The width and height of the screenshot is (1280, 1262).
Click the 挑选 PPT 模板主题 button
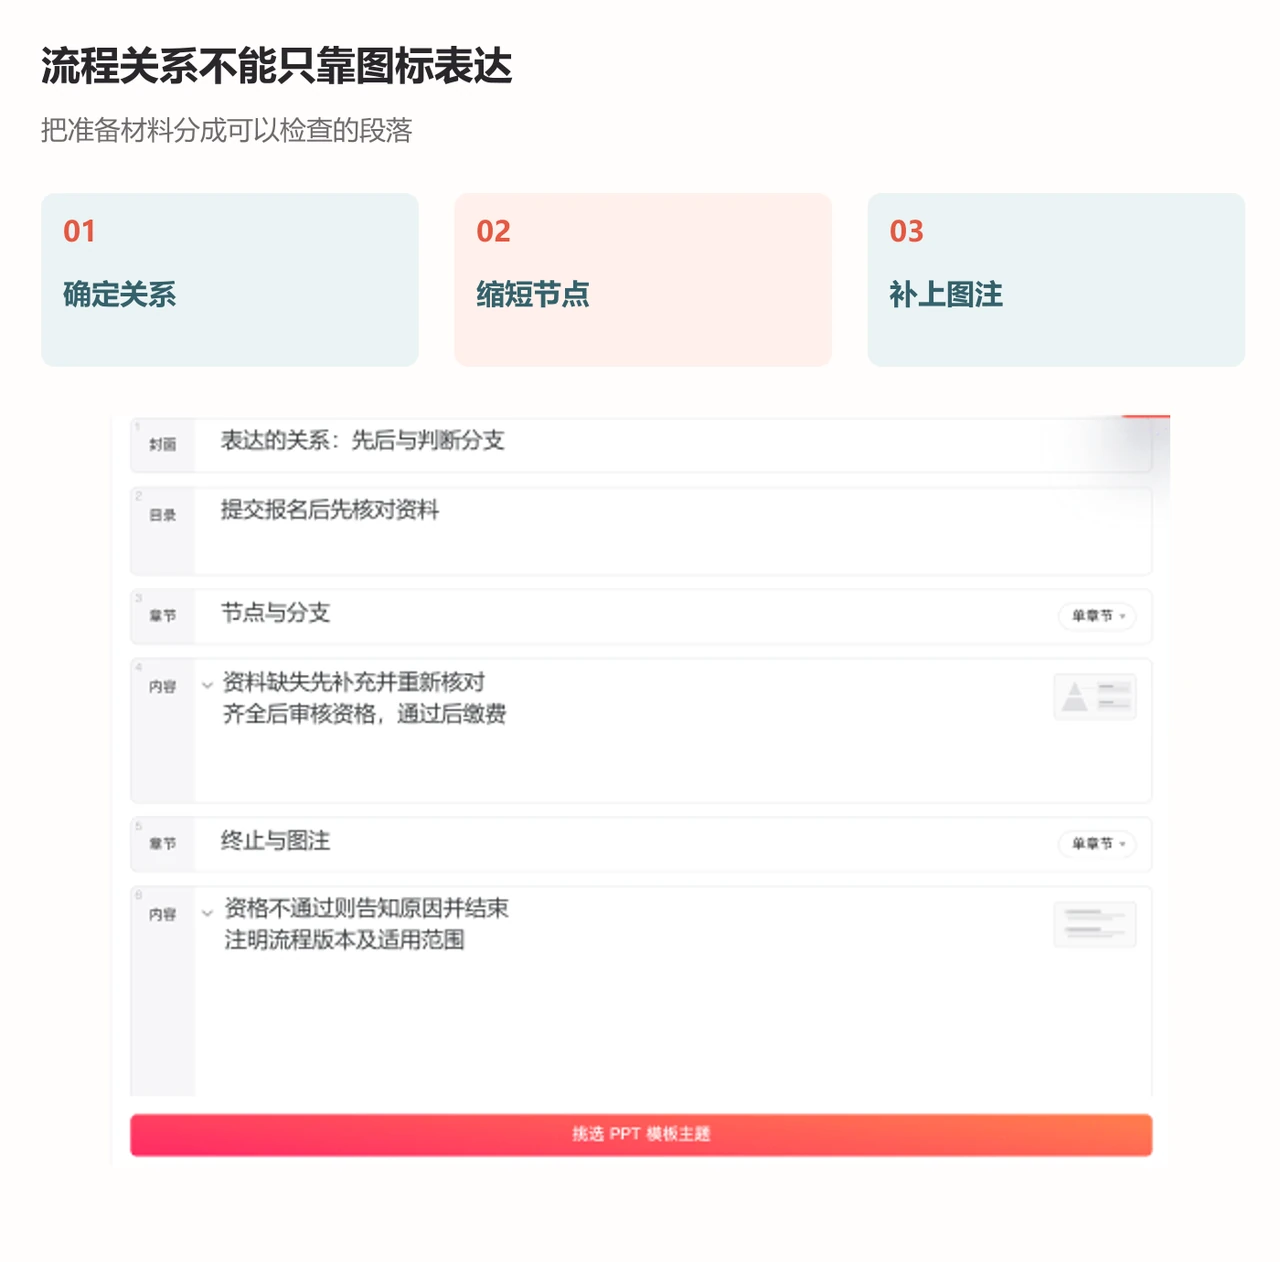pos(641,1135)
